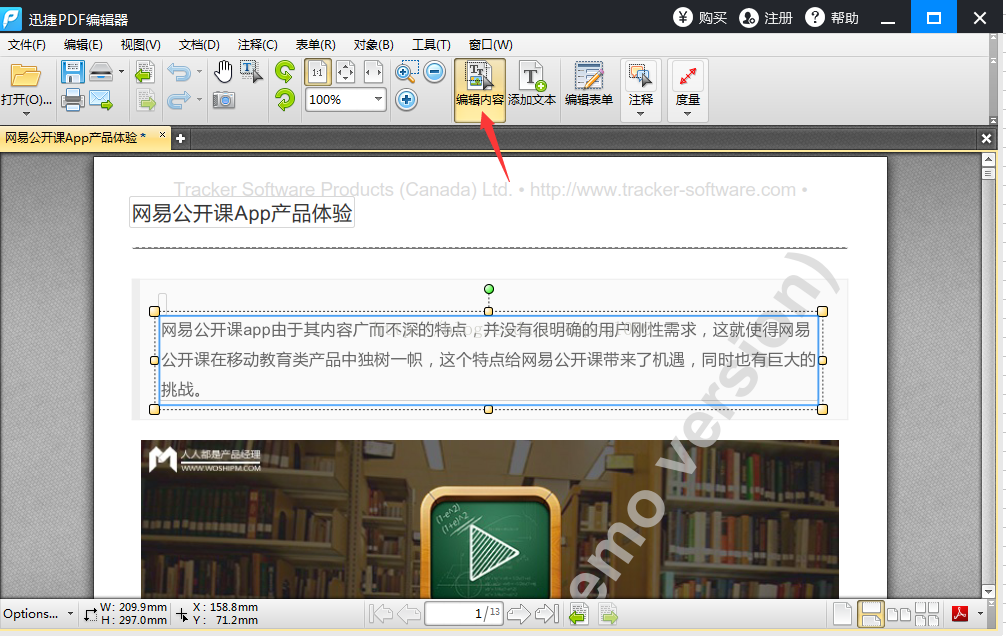
Task: Redo the last undone action
Action: (x=179, y=100)
